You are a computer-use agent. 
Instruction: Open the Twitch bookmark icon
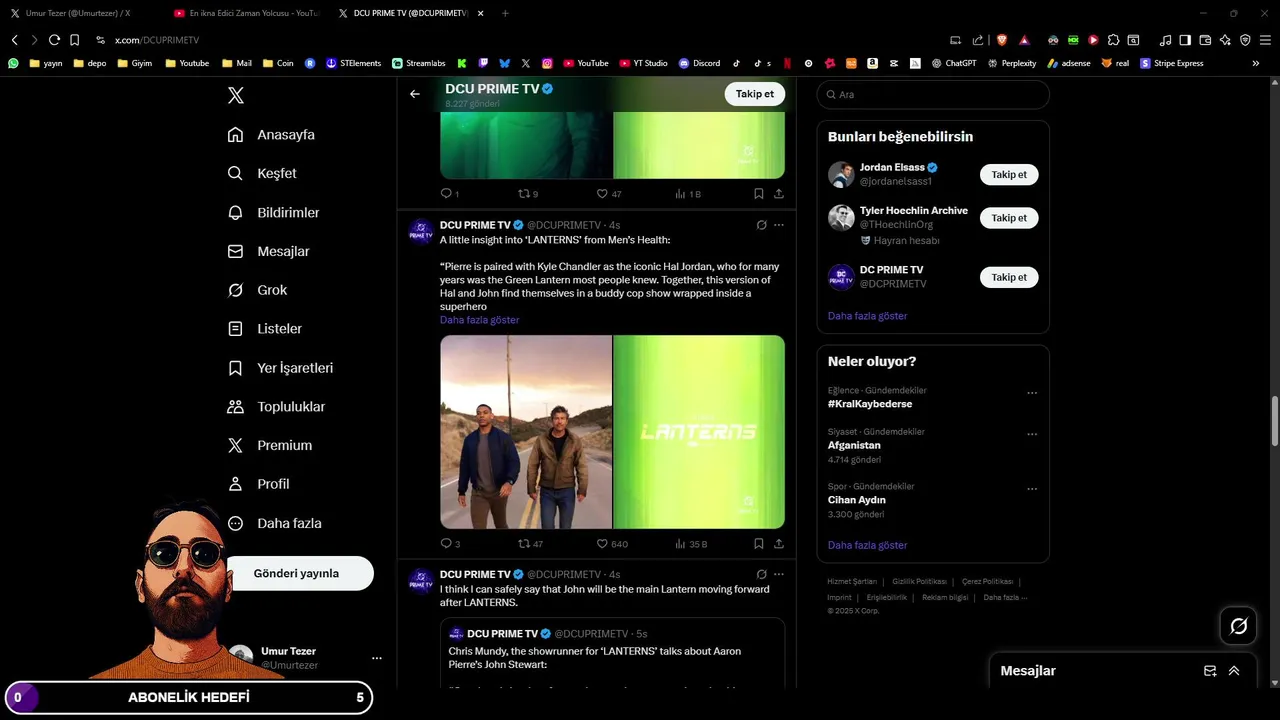(x=483, y=63)
